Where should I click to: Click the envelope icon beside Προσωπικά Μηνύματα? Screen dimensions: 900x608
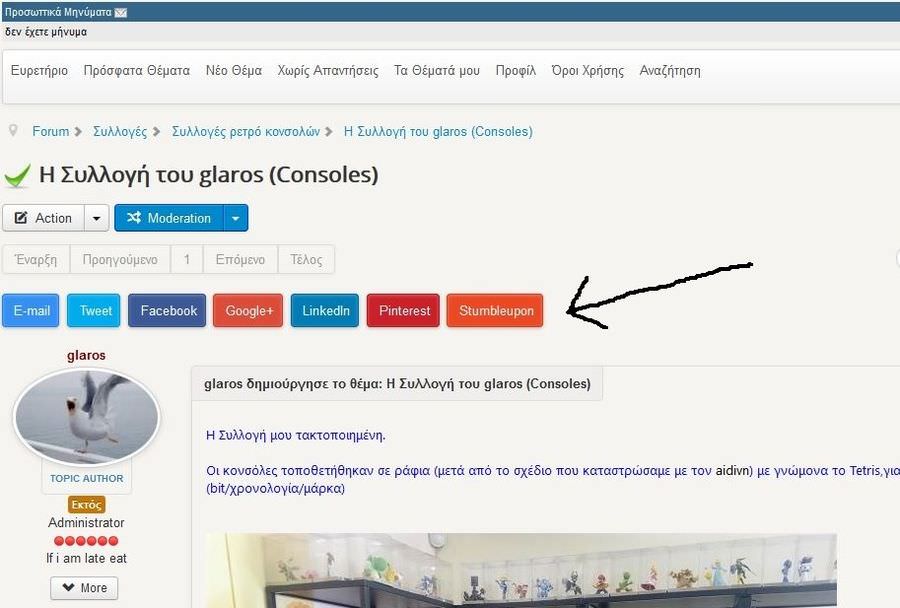click(121, 13)
